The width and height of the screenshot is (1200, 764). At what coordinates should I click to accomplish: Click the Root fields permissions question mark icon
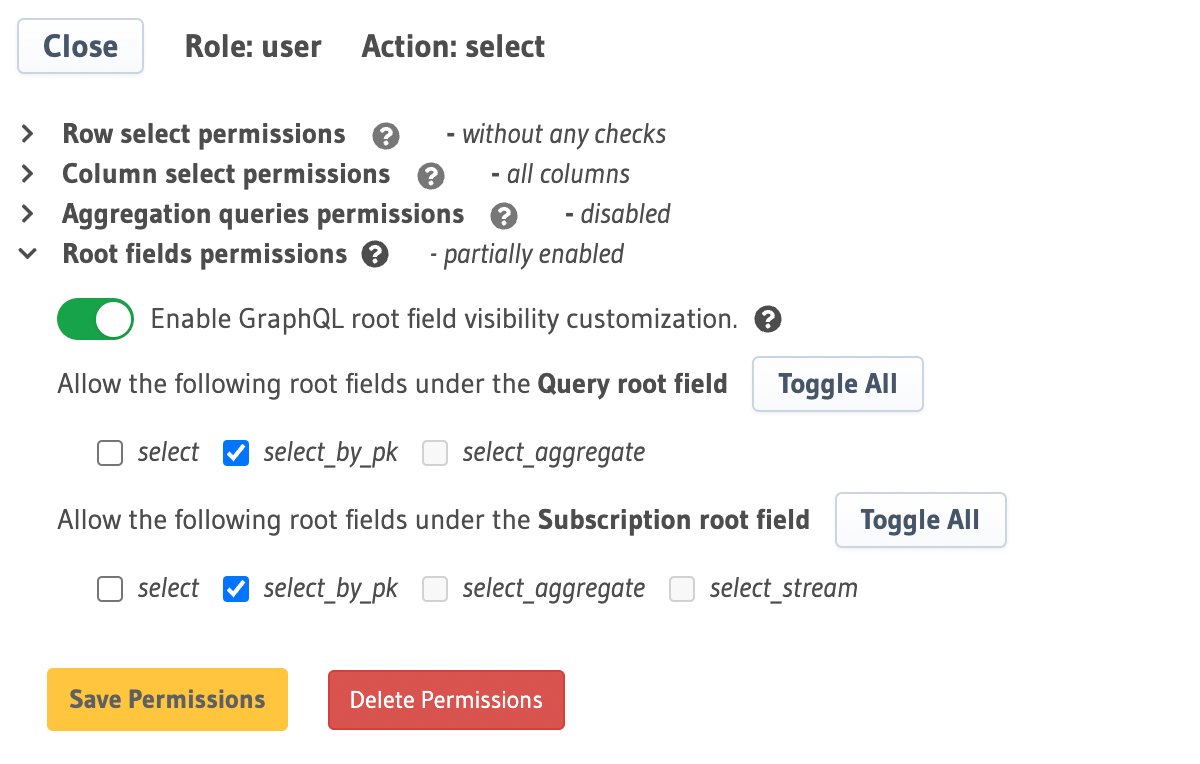click(374, 255)
